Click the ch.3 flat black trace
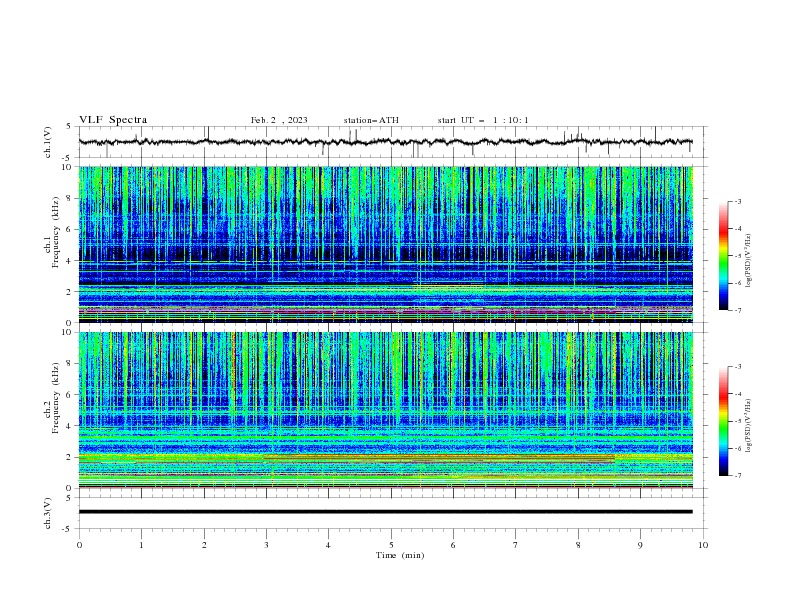Viewport: 792px width, 612px height. 385,512
